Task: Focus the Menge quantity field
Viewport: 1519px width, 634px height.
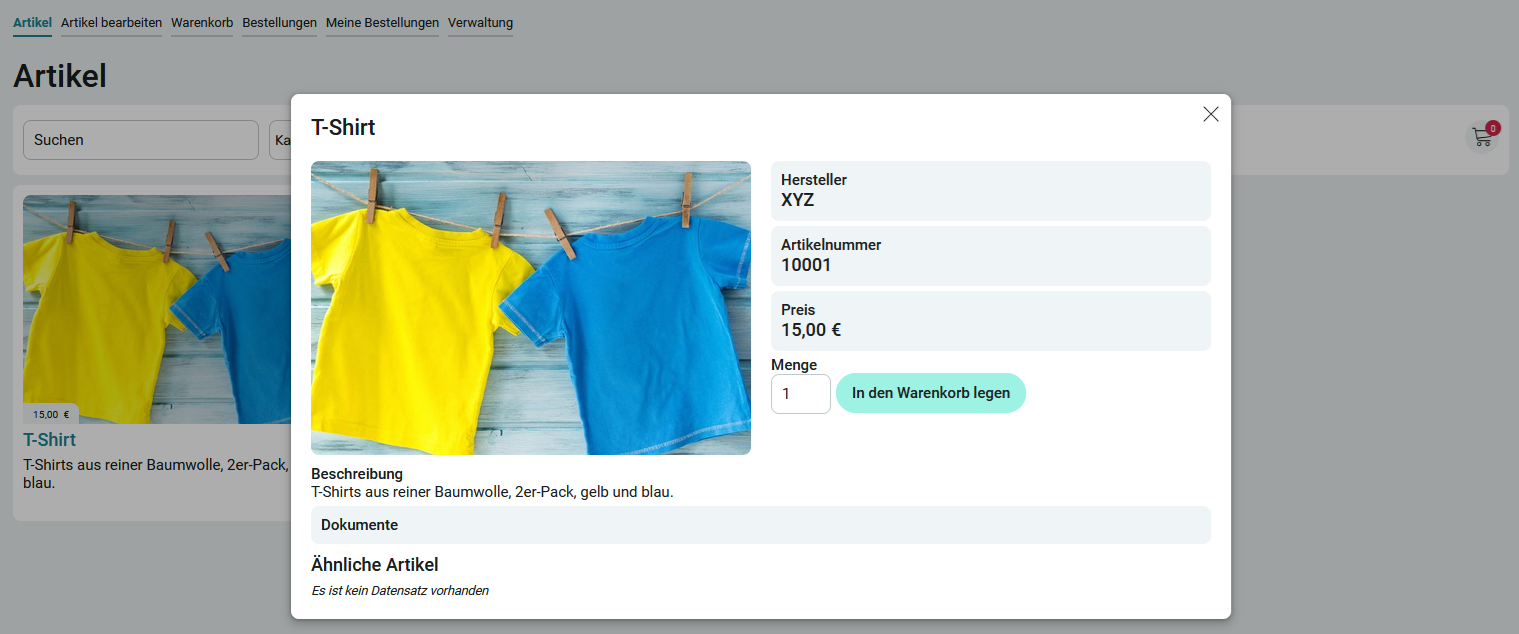Action: [x=801, y=394]
